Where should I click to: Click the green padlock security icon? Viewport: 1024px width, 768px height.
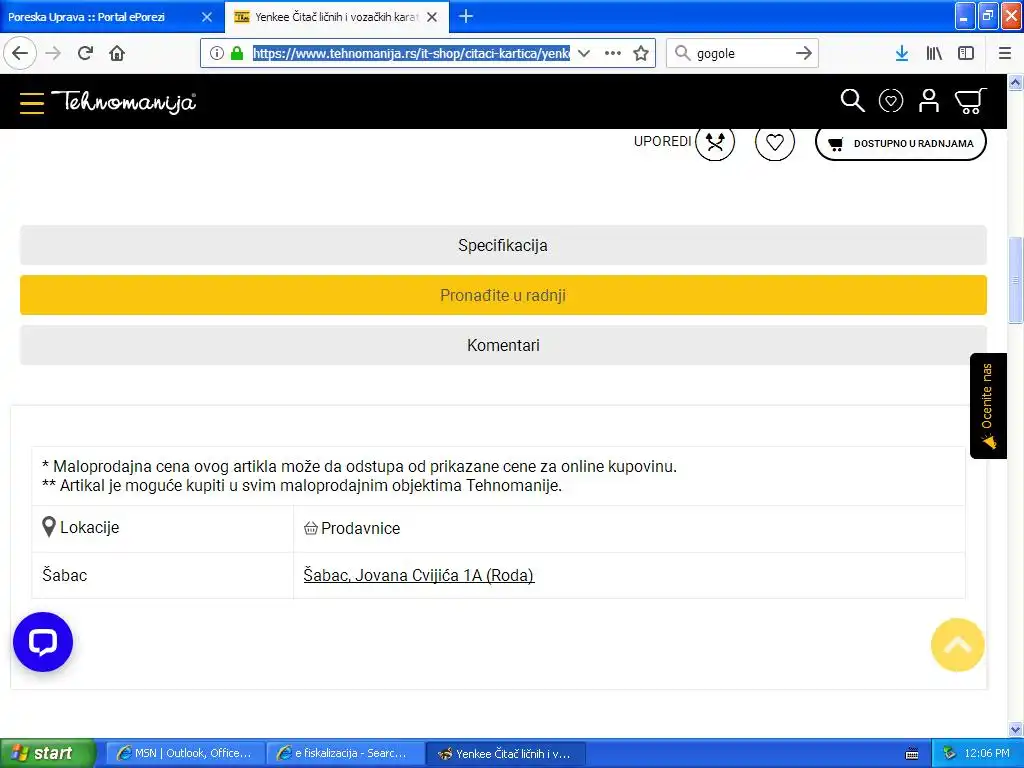click(x=237, y=53)
